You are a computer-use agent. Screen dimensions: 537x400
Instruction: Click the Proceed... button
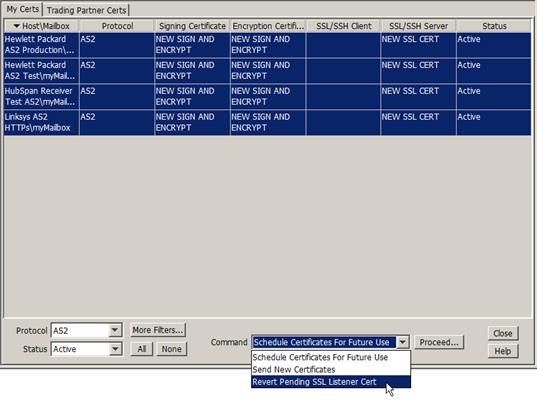439,342
